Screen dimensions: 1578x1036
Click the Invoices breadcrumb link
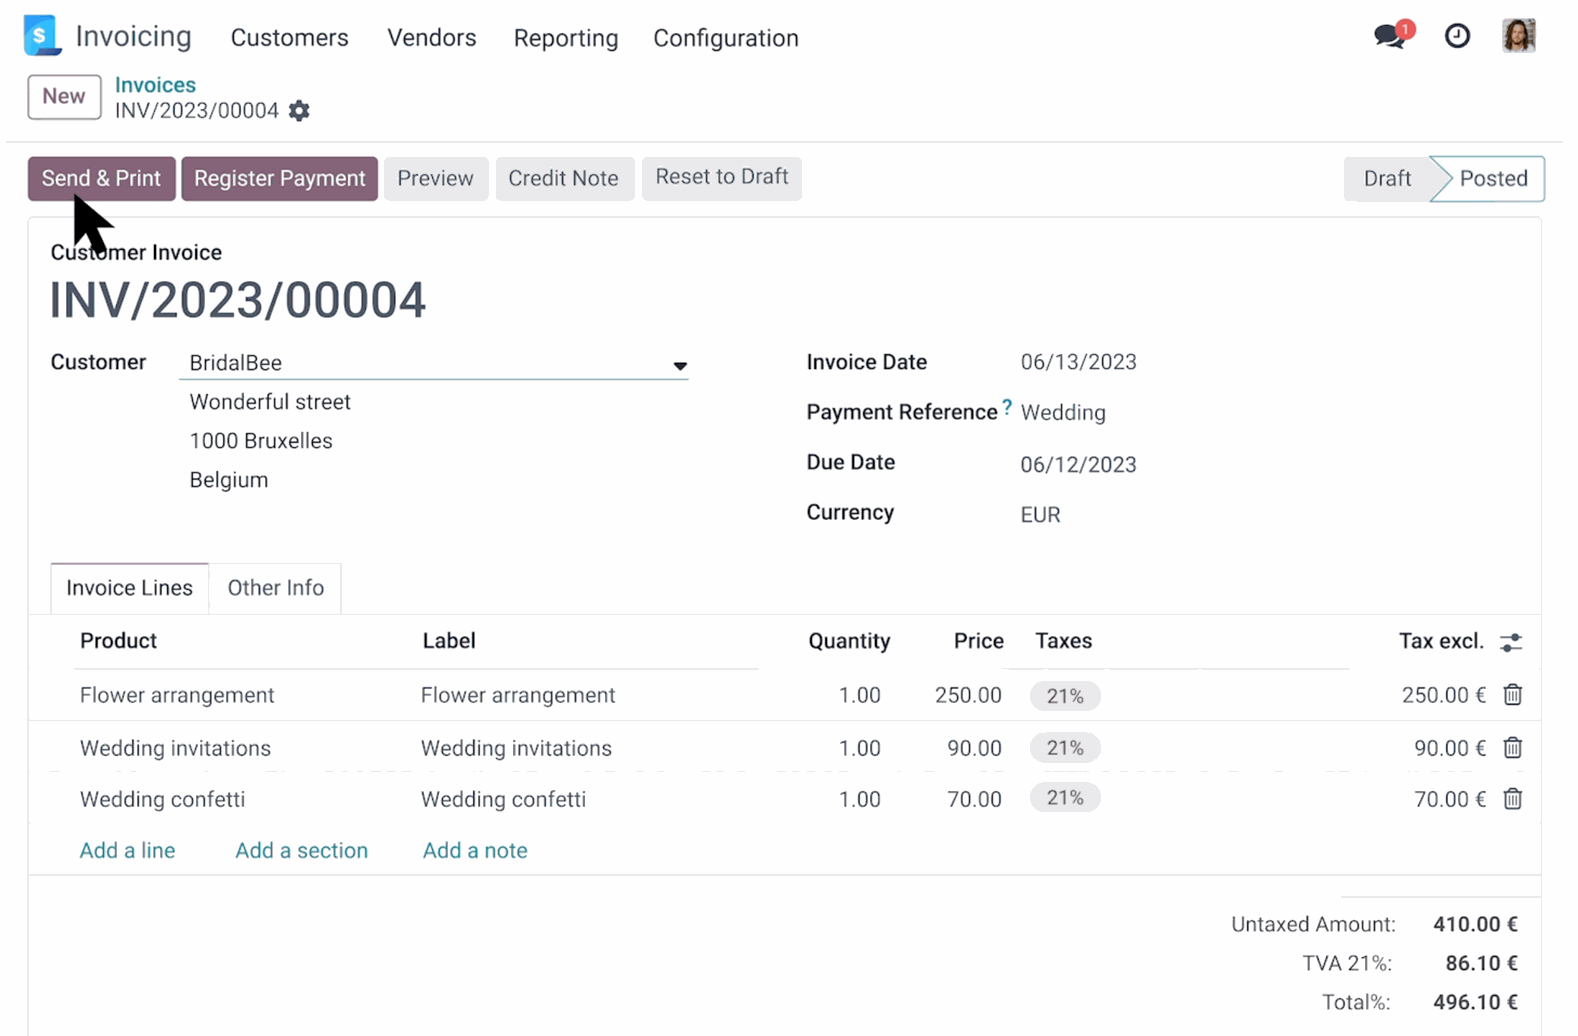tap(155, 85)
